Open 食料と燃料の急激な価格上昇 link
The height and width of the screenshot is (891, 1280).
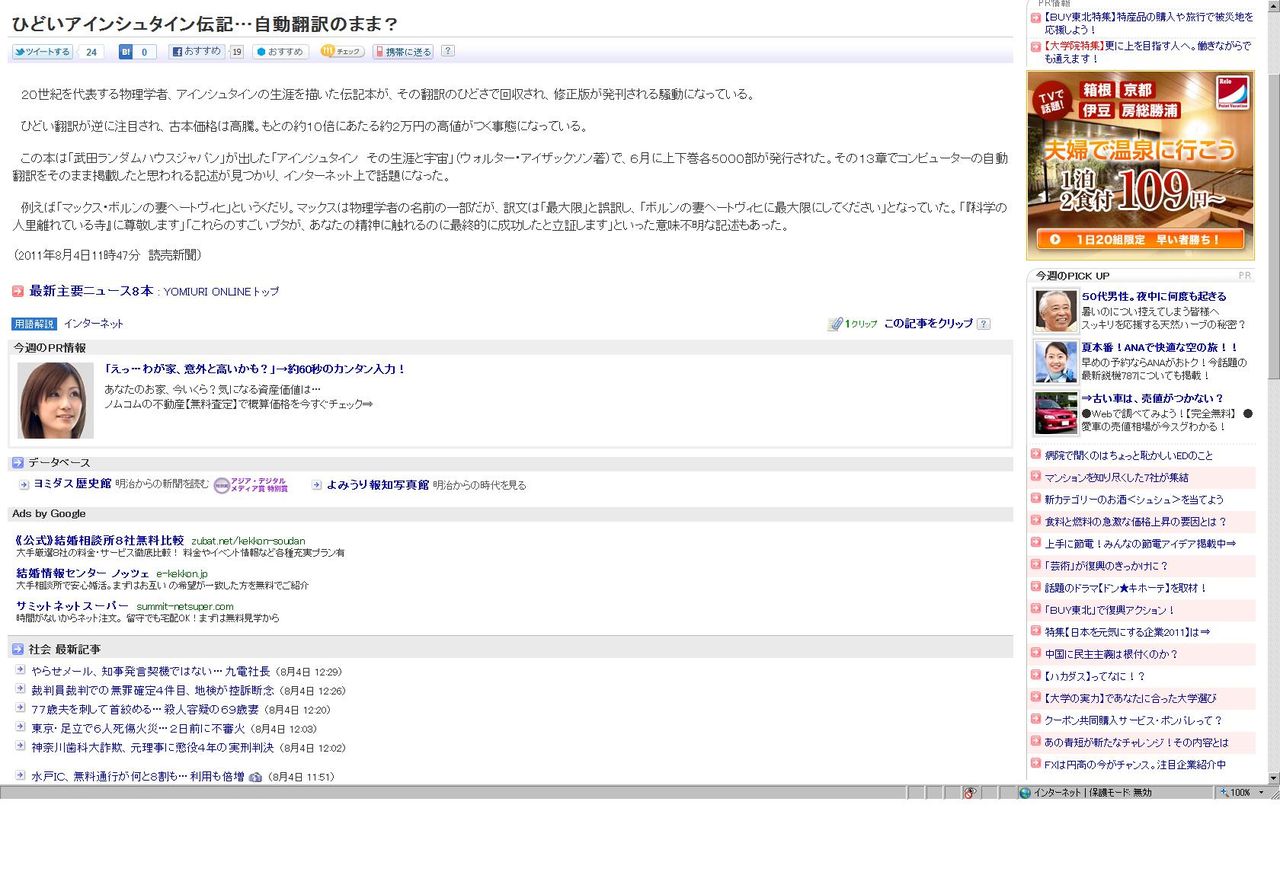pos(1136,521)
